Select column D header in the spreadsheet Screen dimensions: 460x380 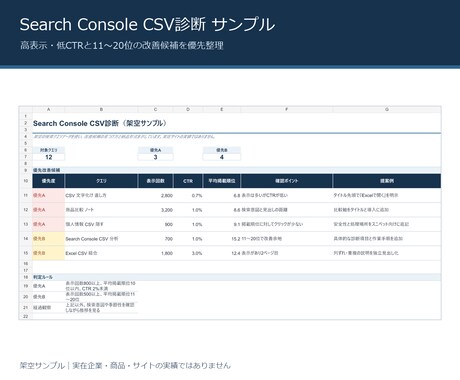pyautogui.click(x=188, y=109)
